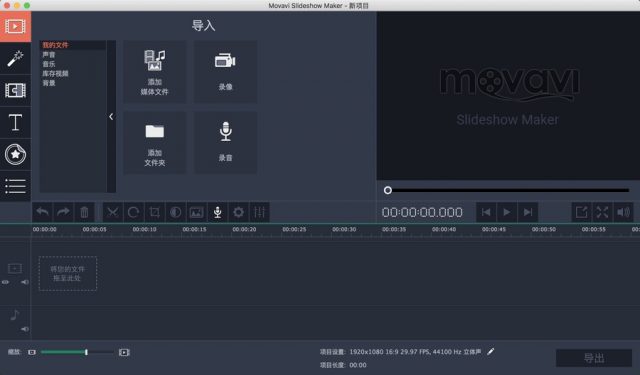This screenshot has height=375, width=640.
Task: Open the more list tab
Action: pos(15,186)
